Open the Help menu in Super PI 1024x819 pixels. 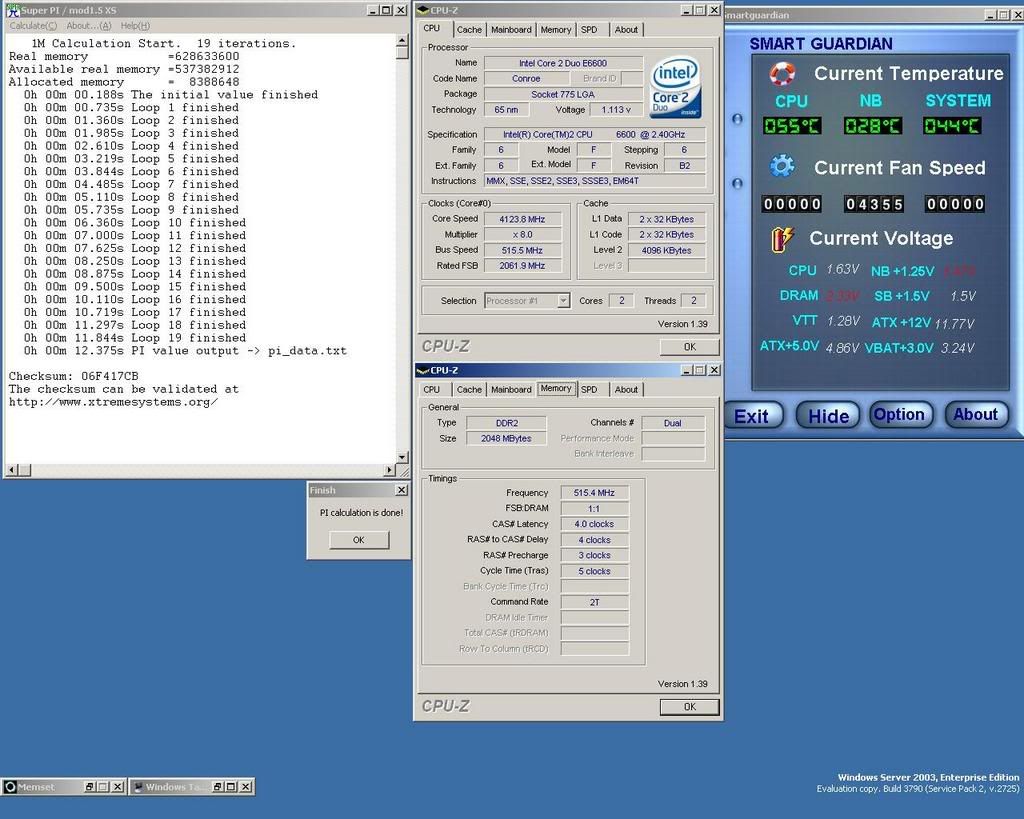coord(135,25)
